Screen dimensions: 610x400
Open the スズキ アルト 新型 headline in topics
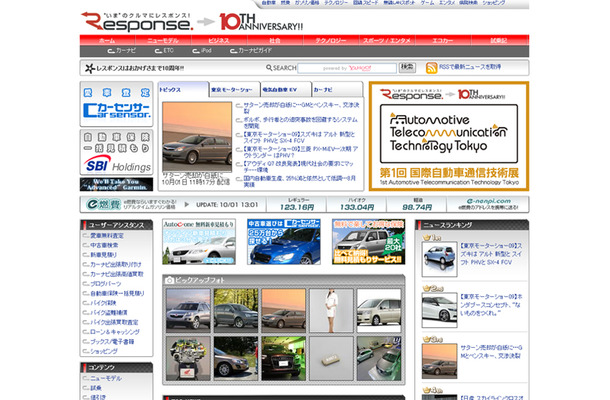[x=299, y=137]
